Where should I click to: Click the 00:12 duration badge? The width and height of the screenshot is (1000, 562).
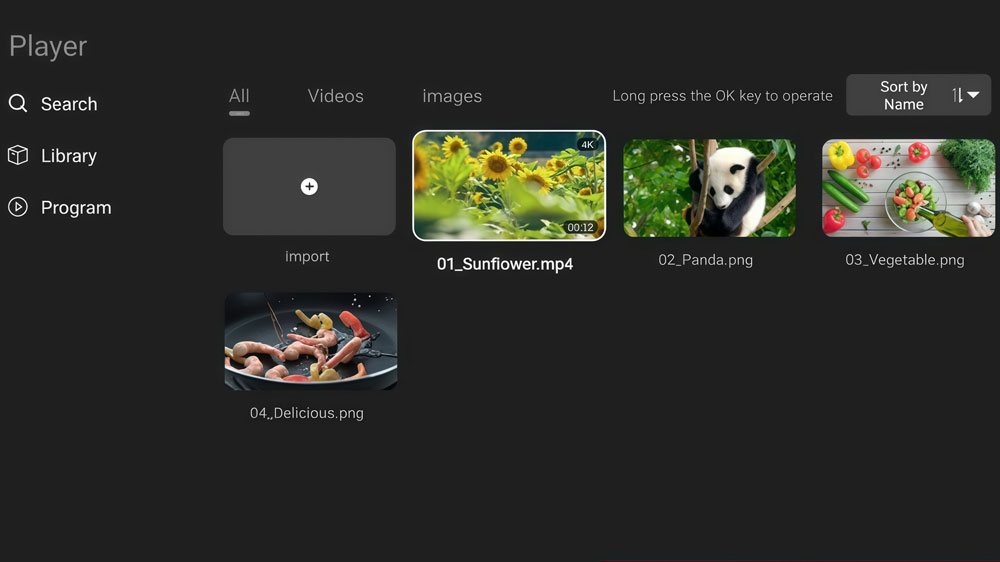[580, 227]
